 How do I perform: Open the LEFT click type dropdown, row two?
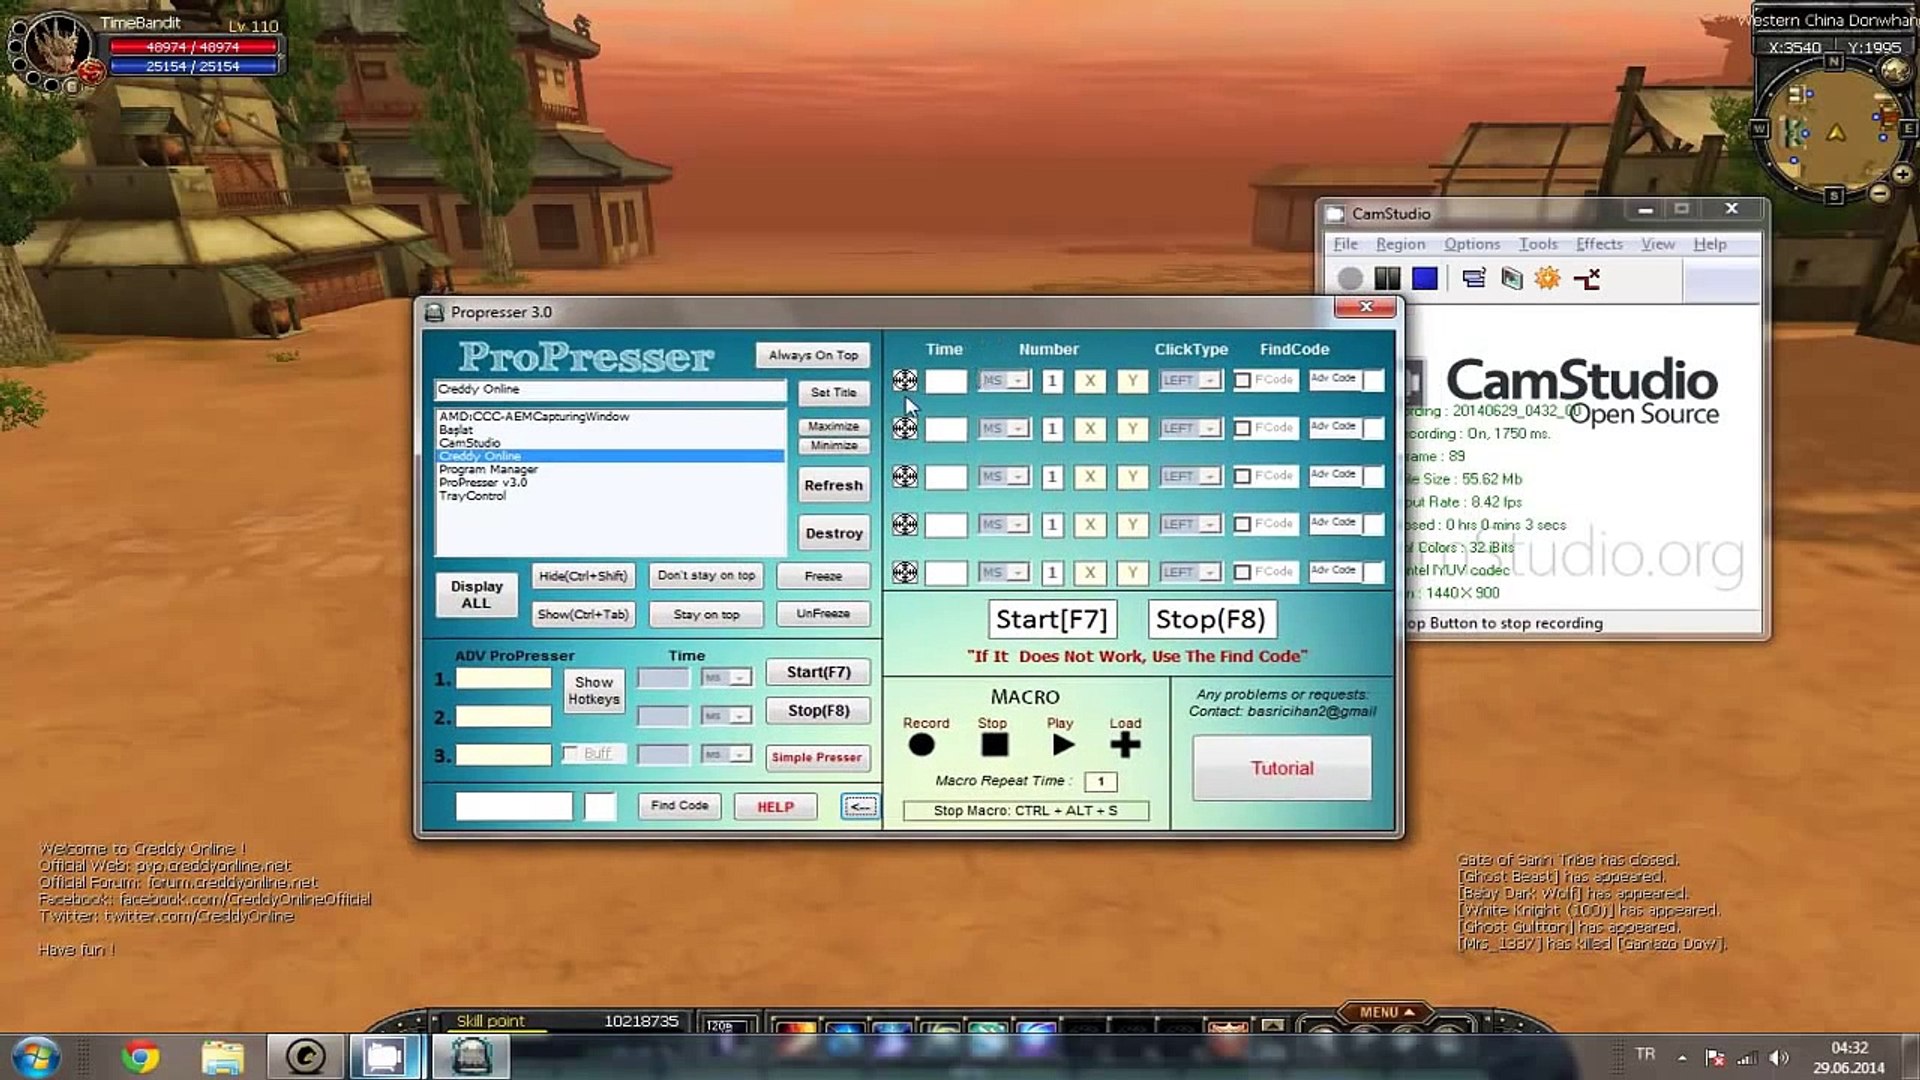click(x=1189, y=428)
